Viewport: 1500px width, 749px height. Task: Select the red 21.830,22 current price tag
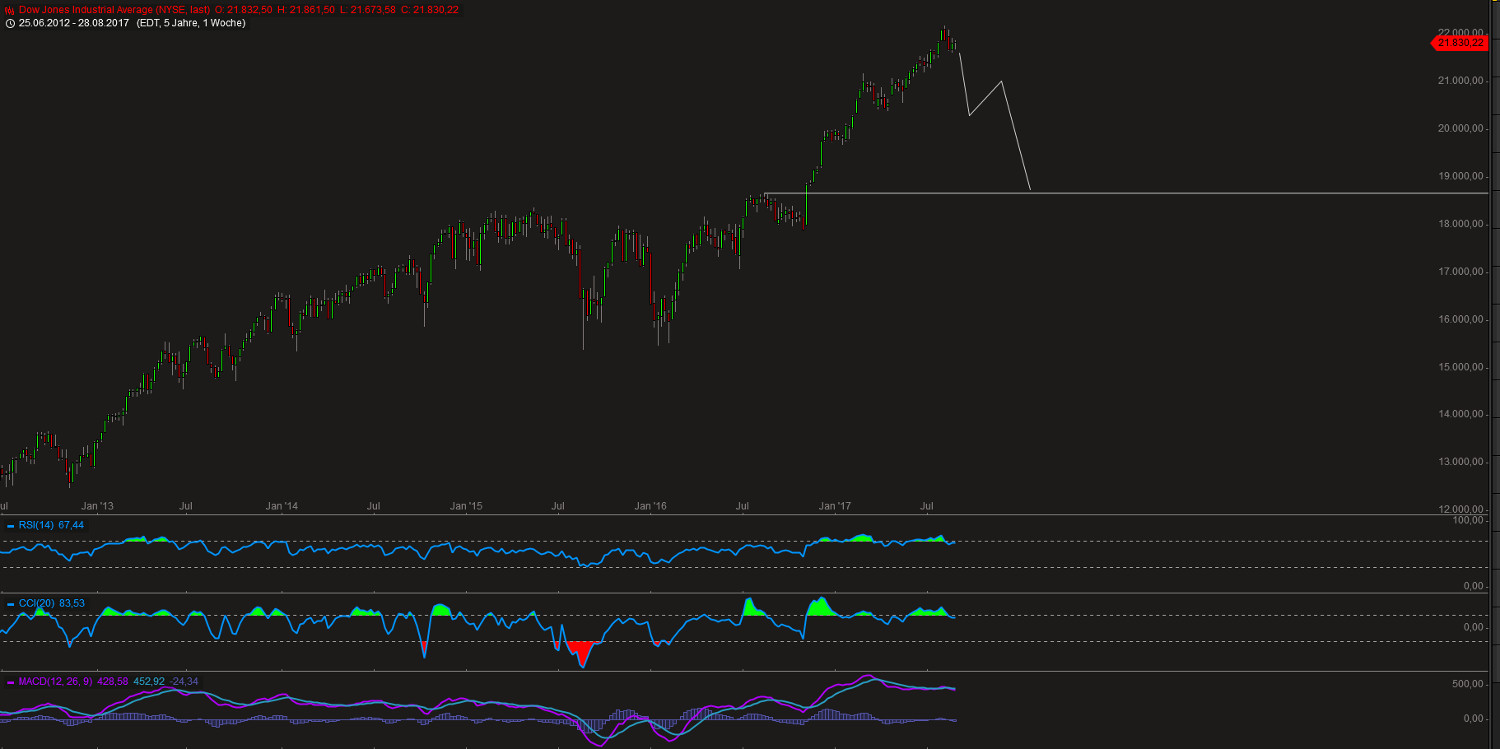(1461, 42)
